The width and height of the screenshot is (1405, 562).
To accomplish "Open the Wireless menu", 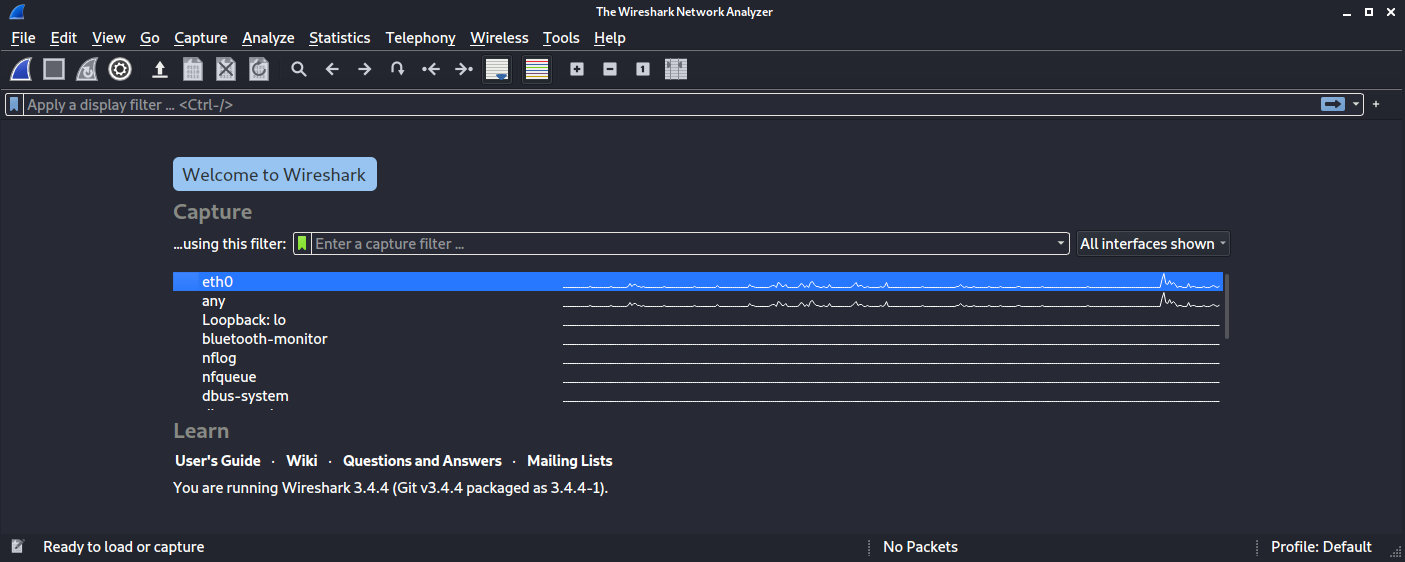I will [499, 37].
